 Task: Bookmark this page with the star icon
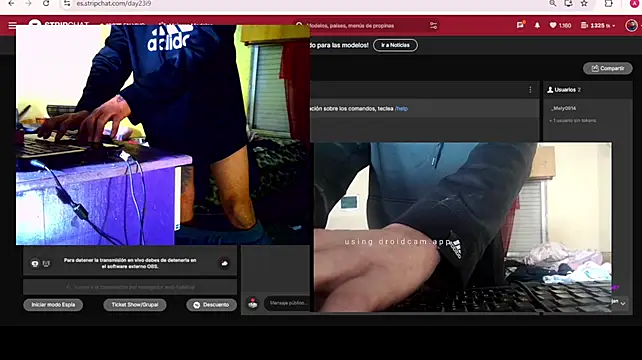click(x=584, y=4)
